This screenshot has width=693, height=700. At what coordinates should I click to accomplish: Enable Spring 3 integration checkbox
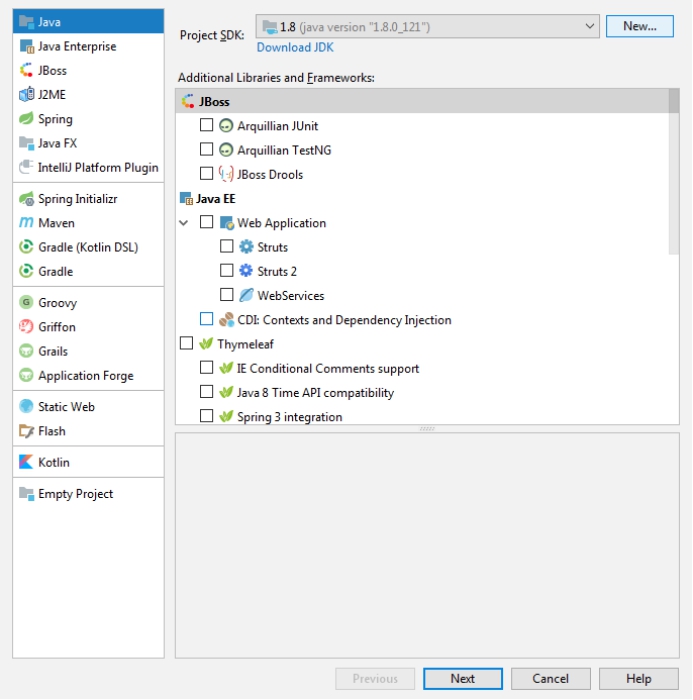click(206, 416)
